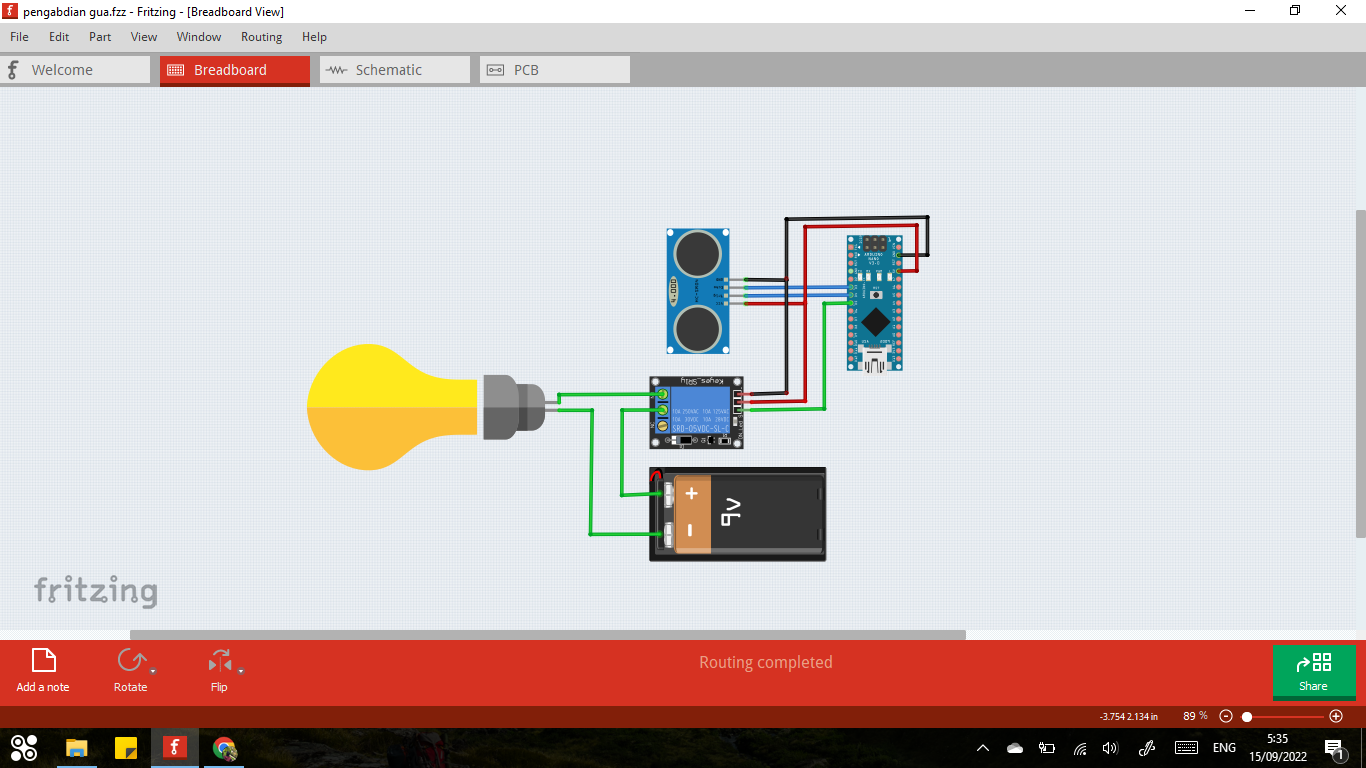Switch to the Schematic tab
1366x768 pixels.
pos(394,70)
